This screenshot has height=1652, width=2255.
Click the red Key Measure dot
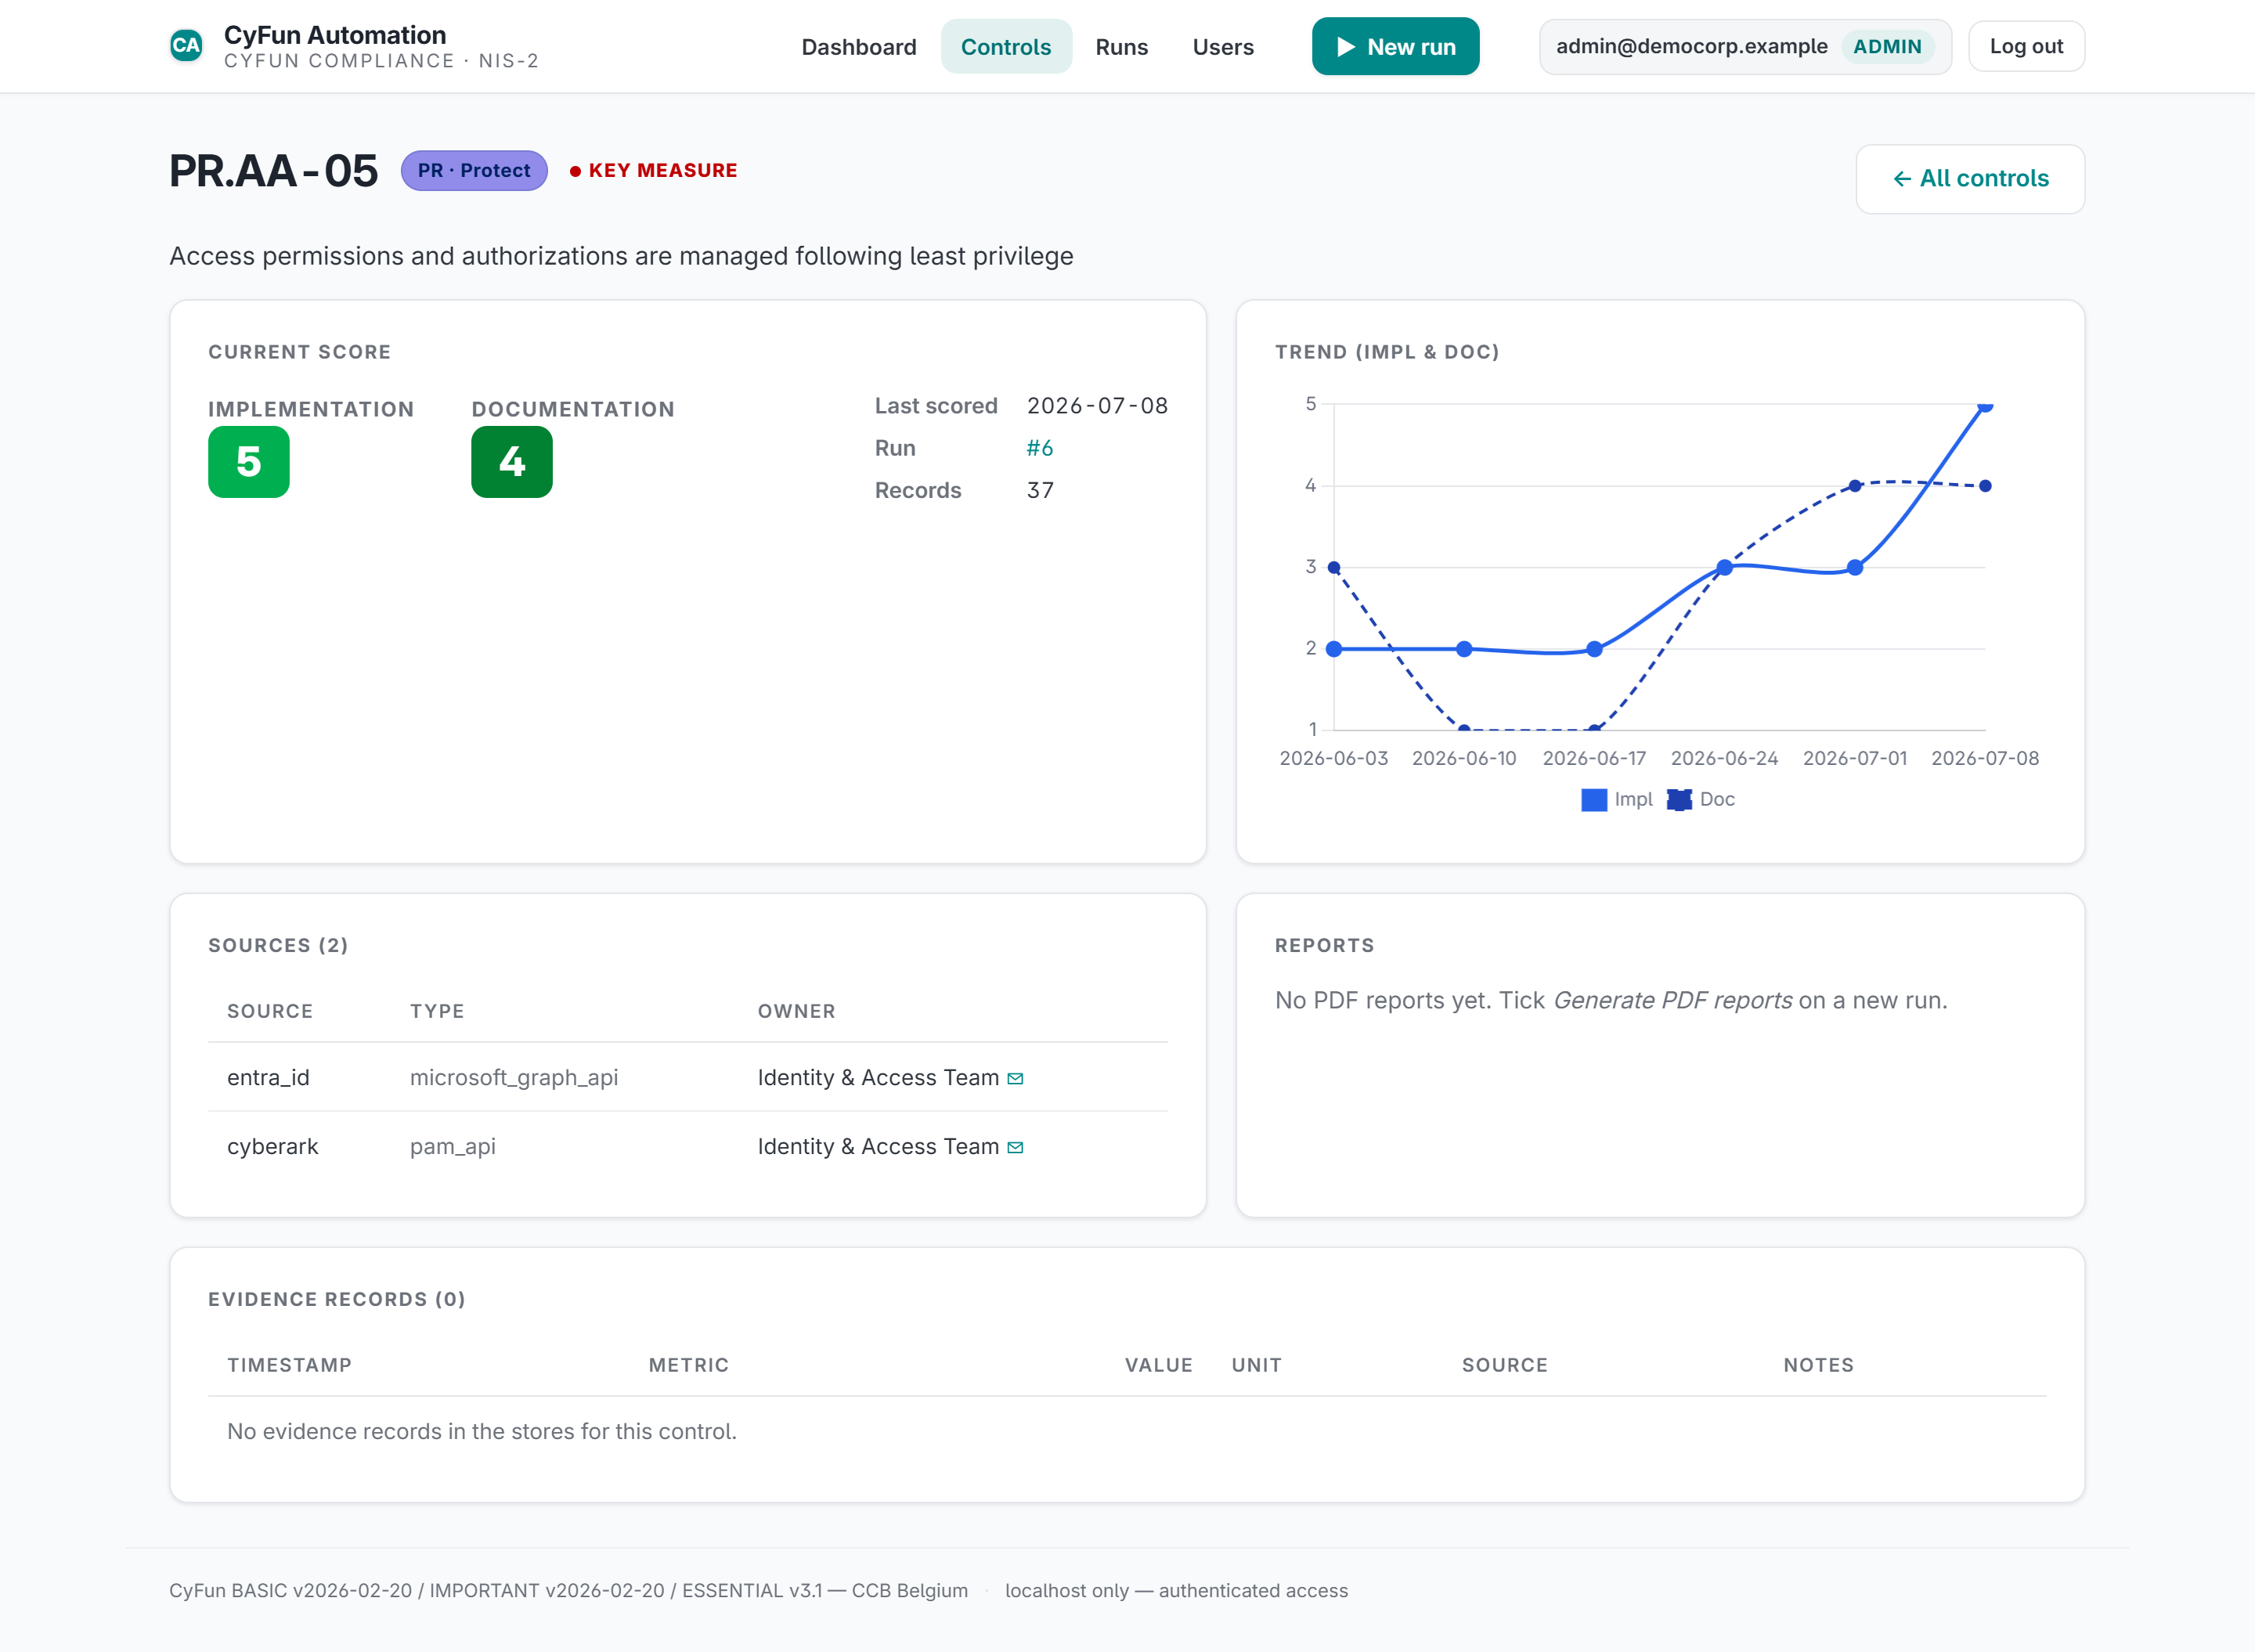click(x=575, y=171)
